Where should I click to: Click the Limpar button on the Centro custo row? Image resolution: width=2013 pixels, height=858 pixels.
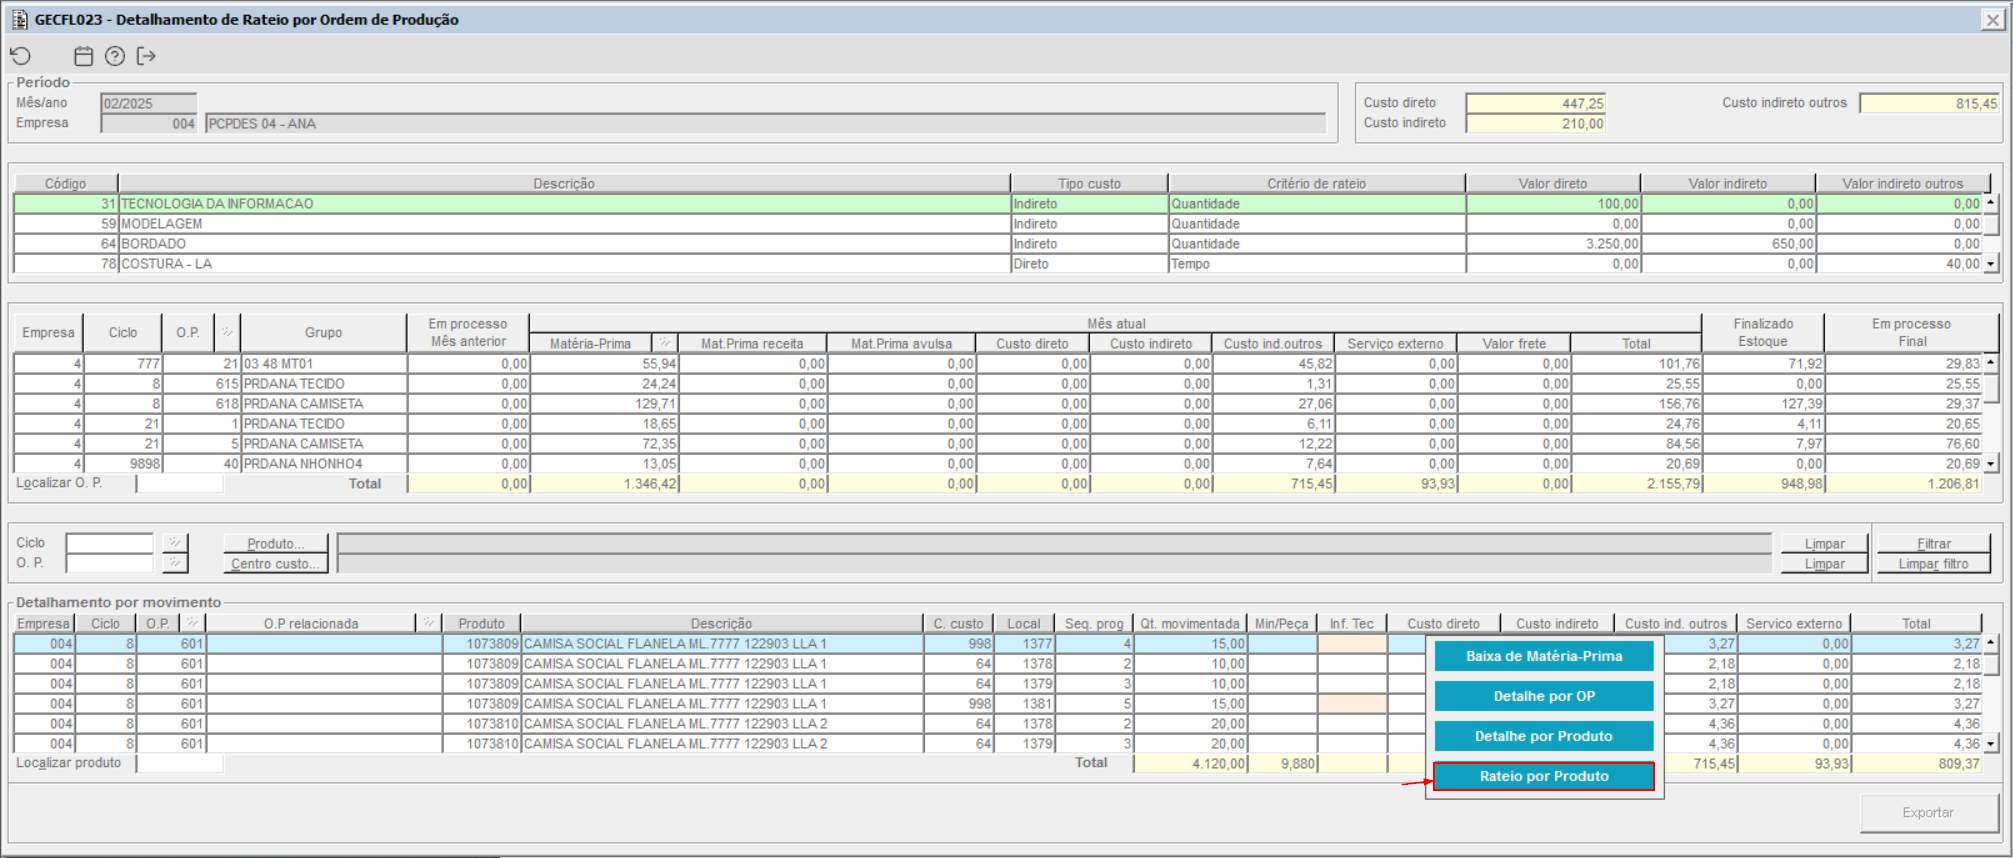click(x=1824, y=563)
